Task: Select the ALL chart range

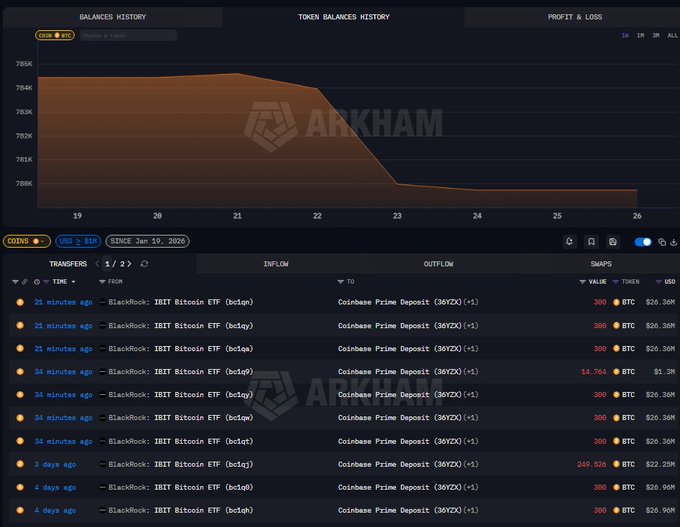Action: 672,36
